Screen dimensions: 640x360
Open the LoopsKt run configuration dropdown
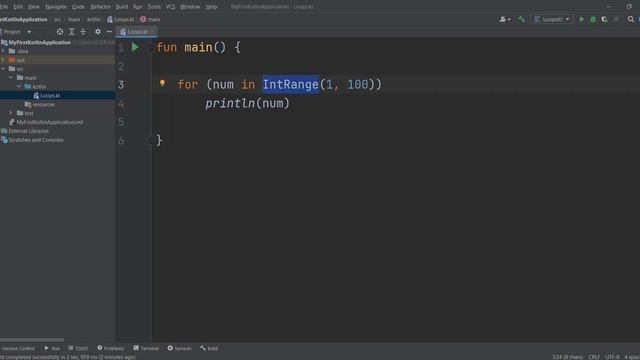click(x=551, y=19)
